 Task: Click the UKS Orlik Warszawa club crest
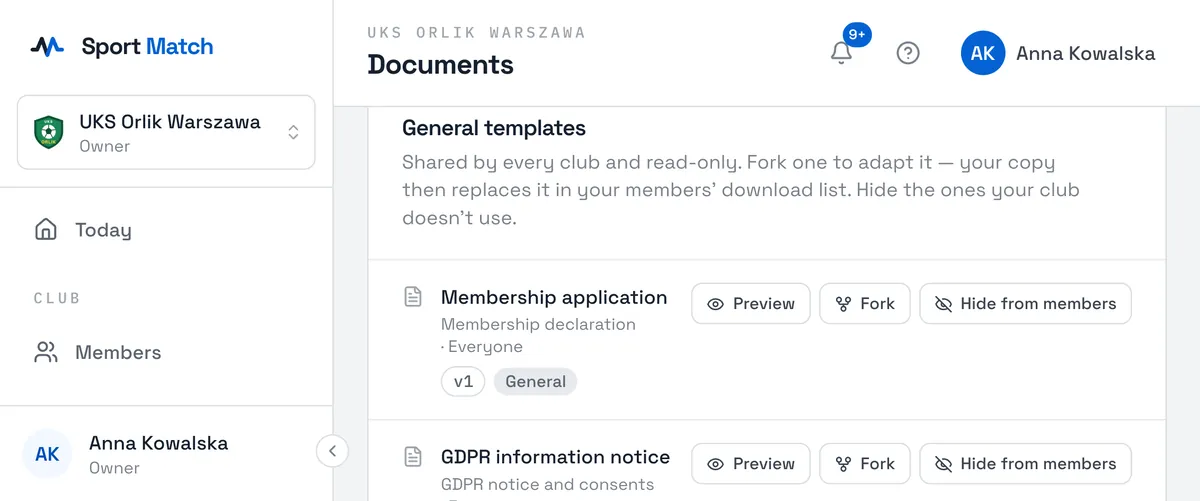pos(48,132)
